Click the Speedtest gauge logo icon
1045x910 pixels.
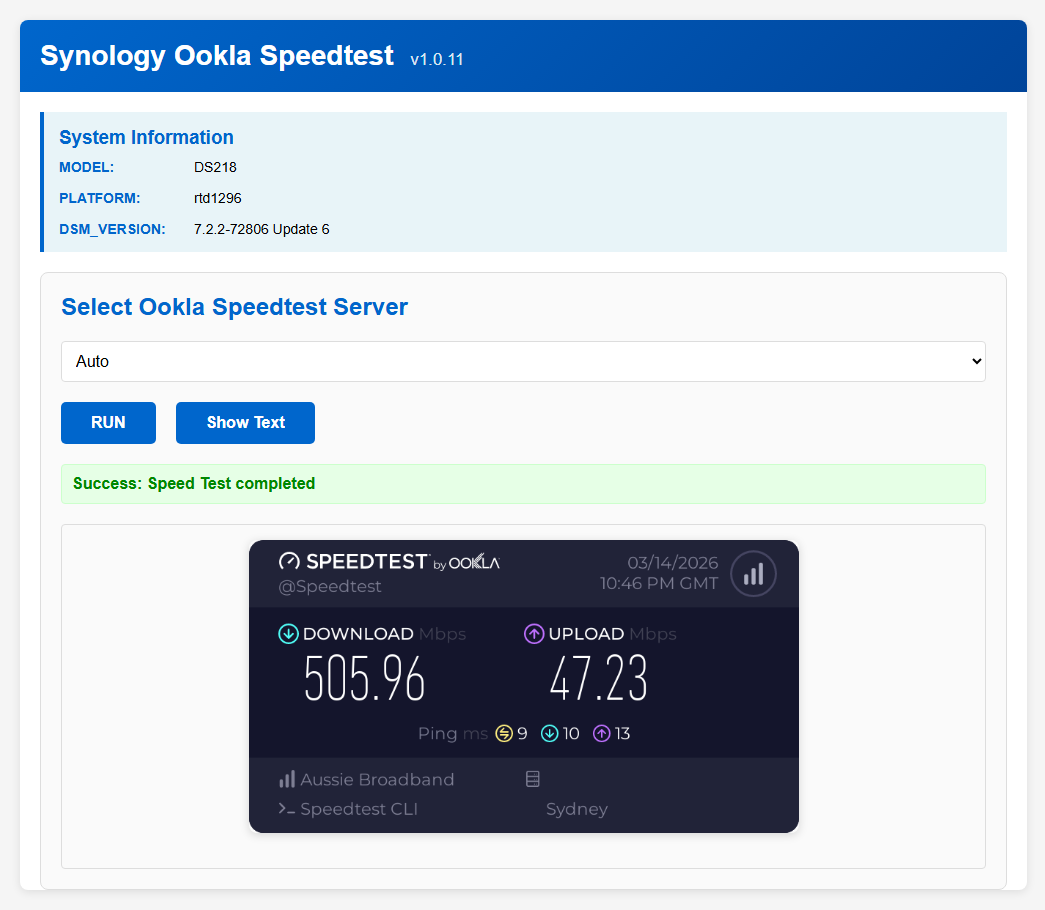(289, 562)
